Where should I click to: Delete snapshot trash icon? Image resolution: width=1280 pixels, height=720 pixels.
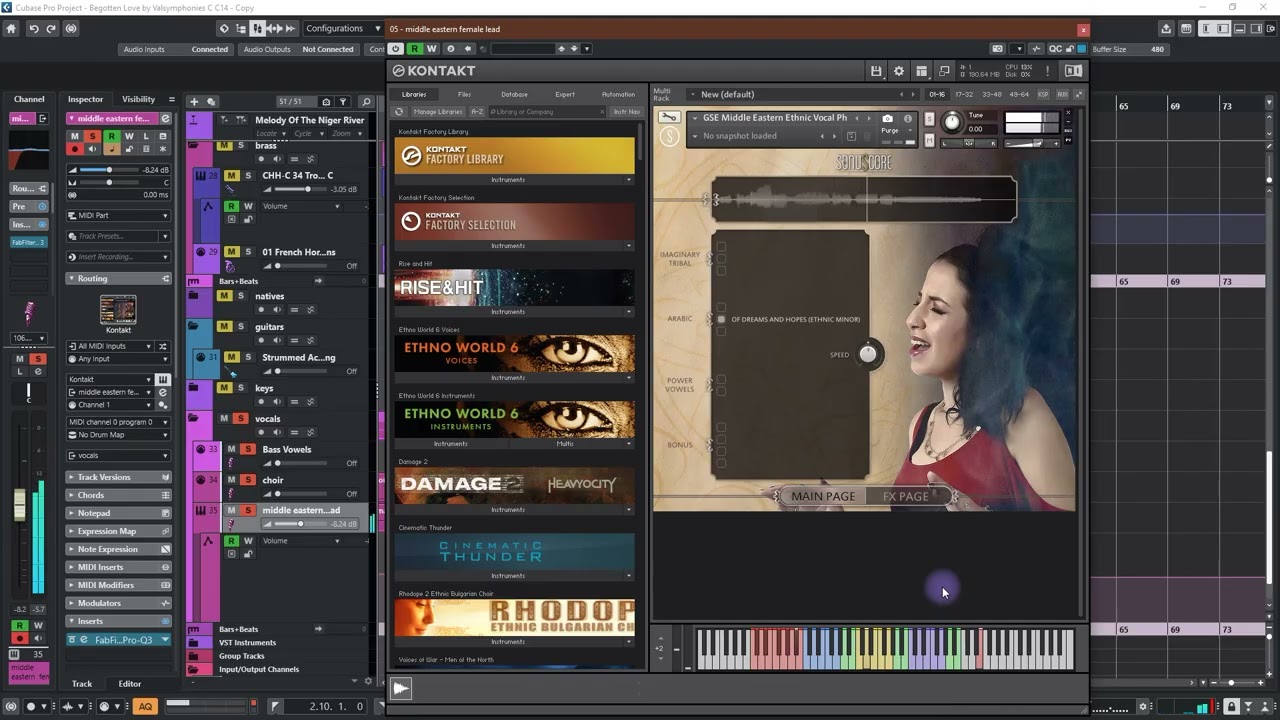pos(869,136)
